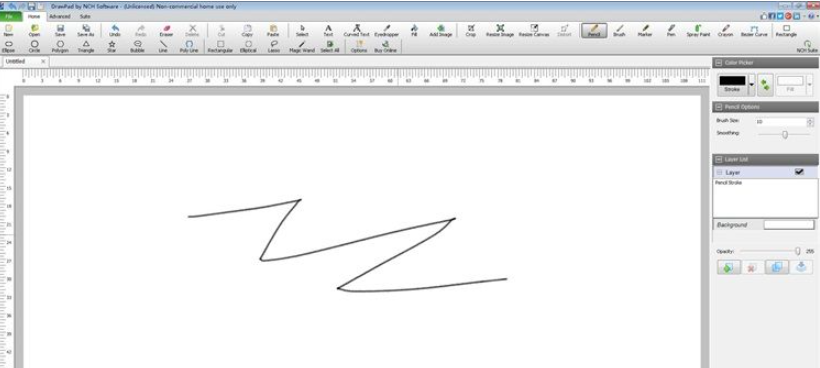The image size is (820, 368).
Task: Collapse the Pencil Options panel
Action: tap(719, 107)
